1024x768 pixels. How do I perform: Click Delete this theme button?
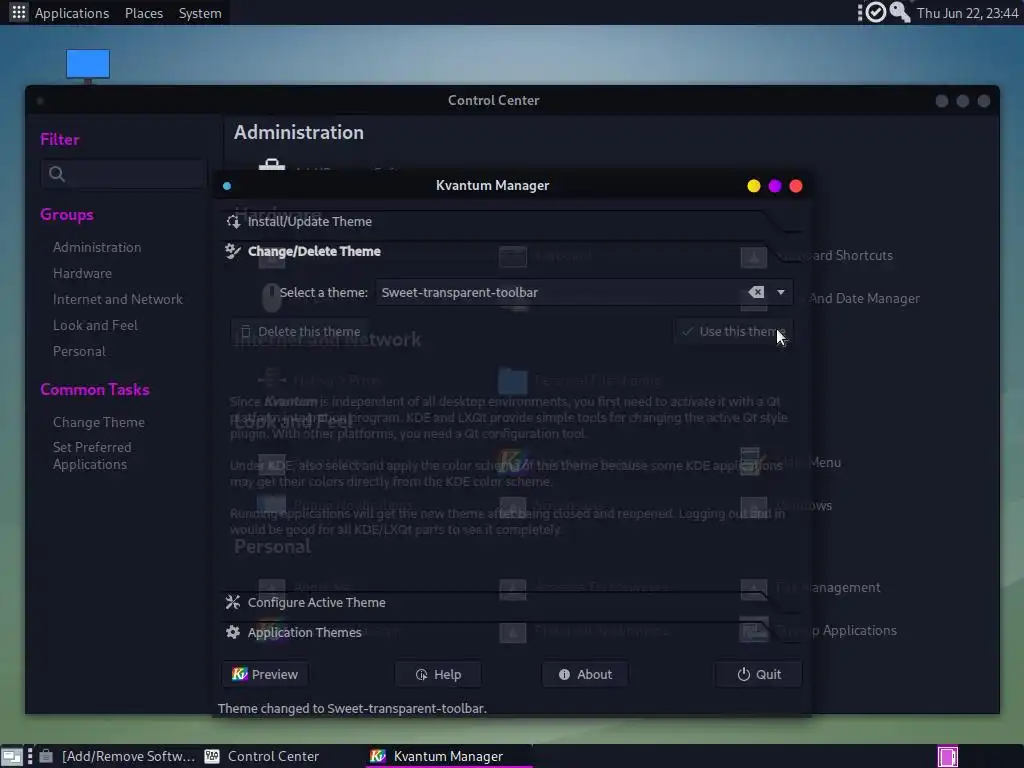pyautogui.click(x=300, y=332)
